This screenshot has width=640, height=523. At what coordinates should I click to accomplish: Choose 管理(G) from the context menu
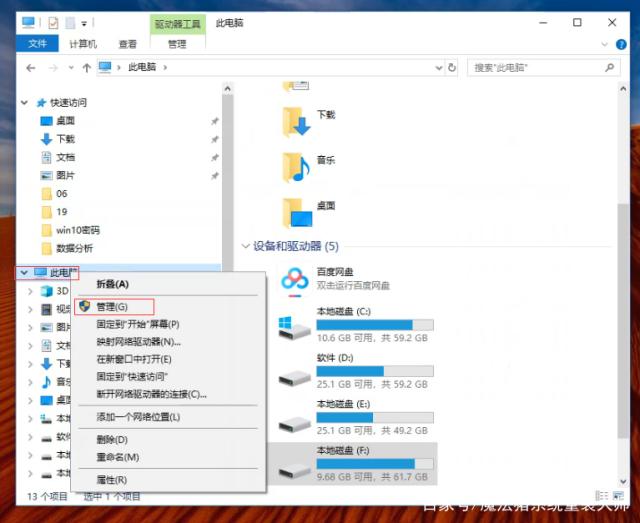(x=112, y=306)
